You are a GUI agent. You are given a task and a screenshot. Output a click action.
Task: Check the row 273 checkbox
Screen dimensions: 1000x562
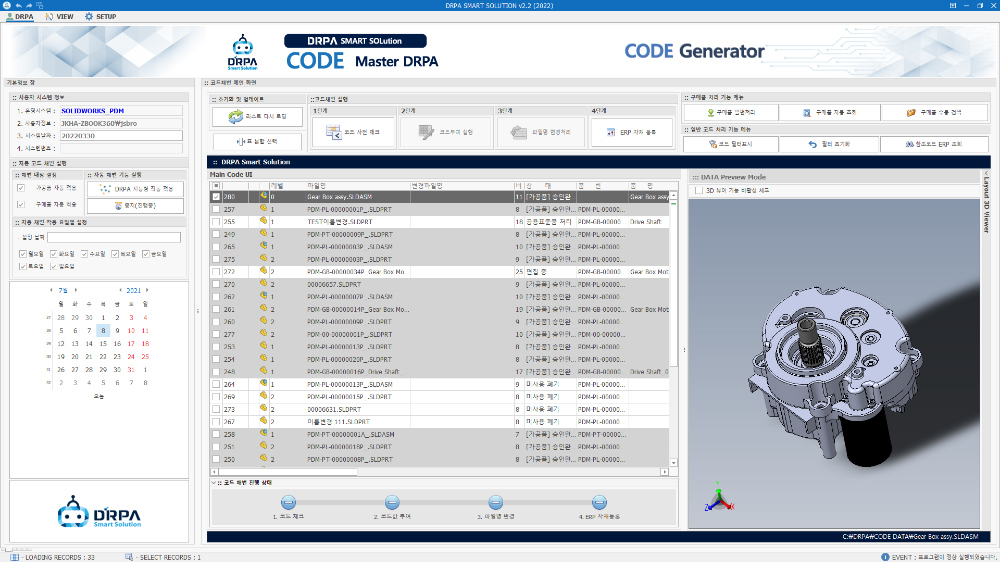point(216,410)
